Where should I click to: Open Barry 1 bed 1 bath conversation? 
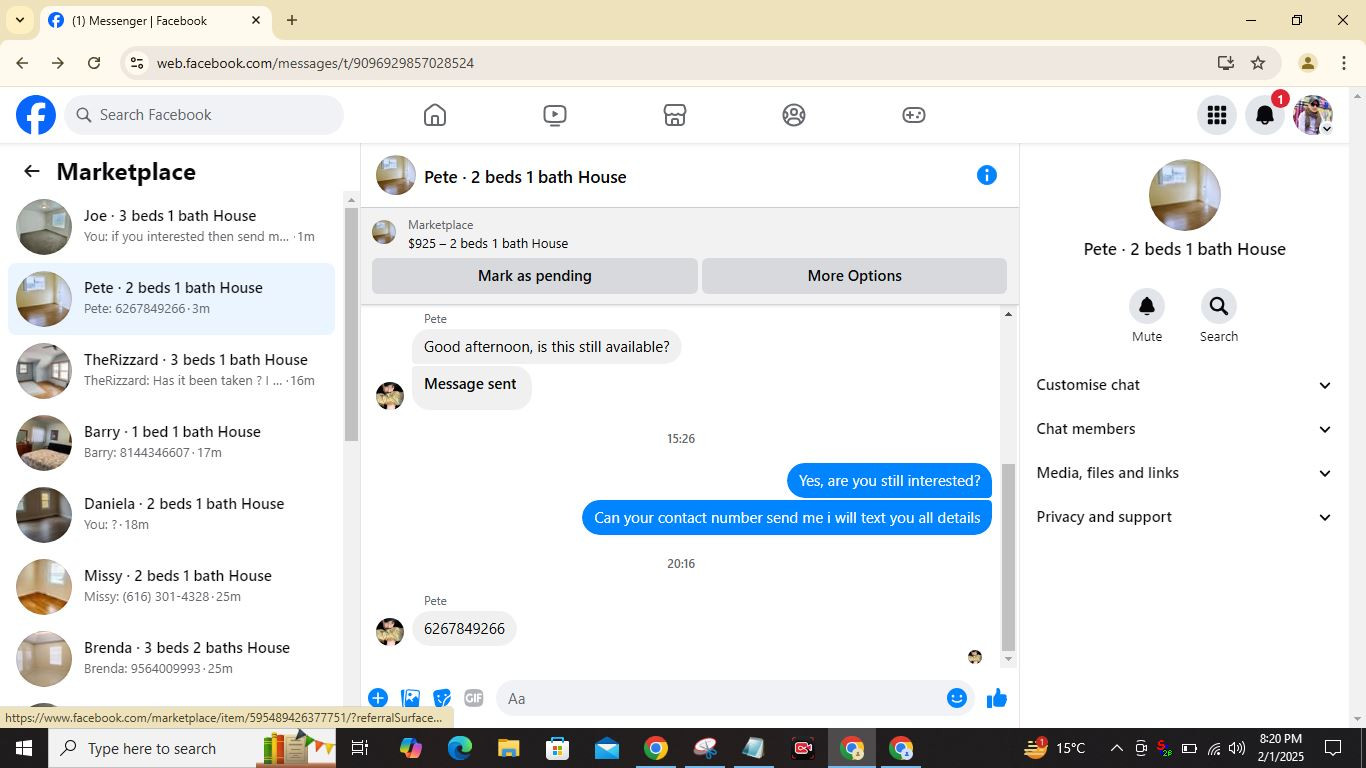pyautogui.click(x=172, y=443)
